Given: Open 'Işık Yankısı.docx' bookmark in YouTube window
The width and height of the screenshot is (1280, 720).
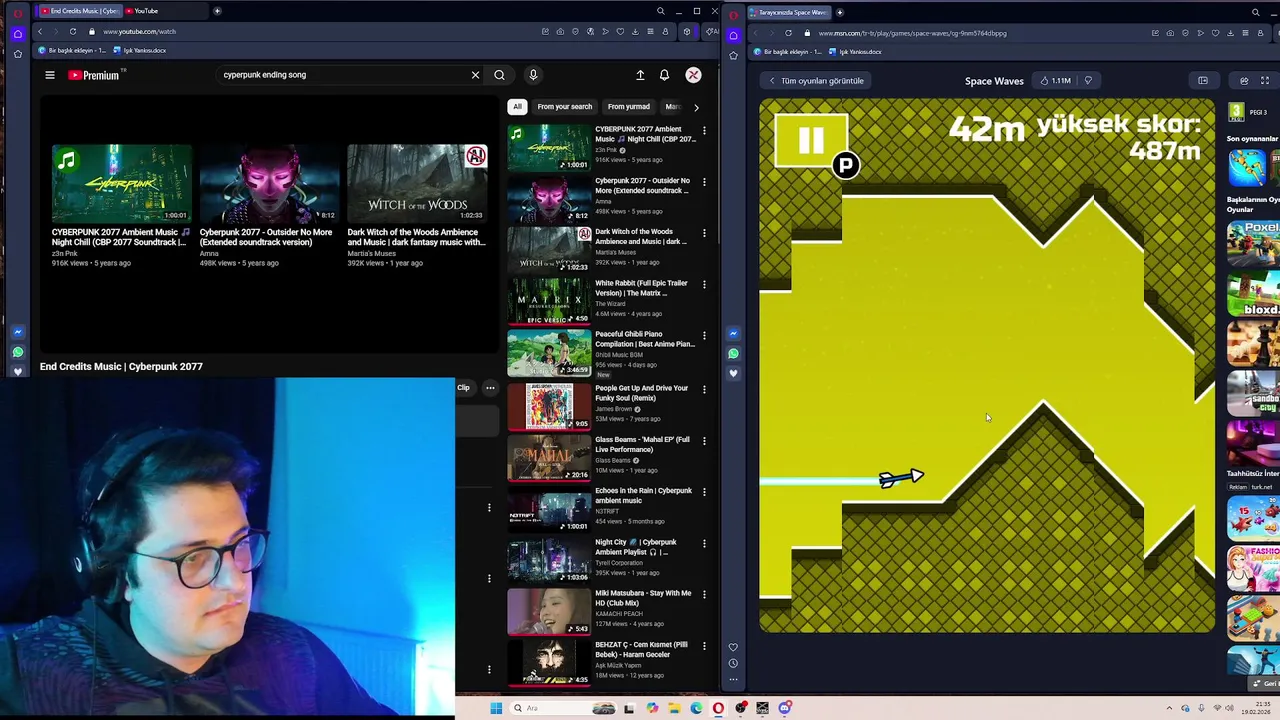Looking at the screenshot, I should 140,50.
